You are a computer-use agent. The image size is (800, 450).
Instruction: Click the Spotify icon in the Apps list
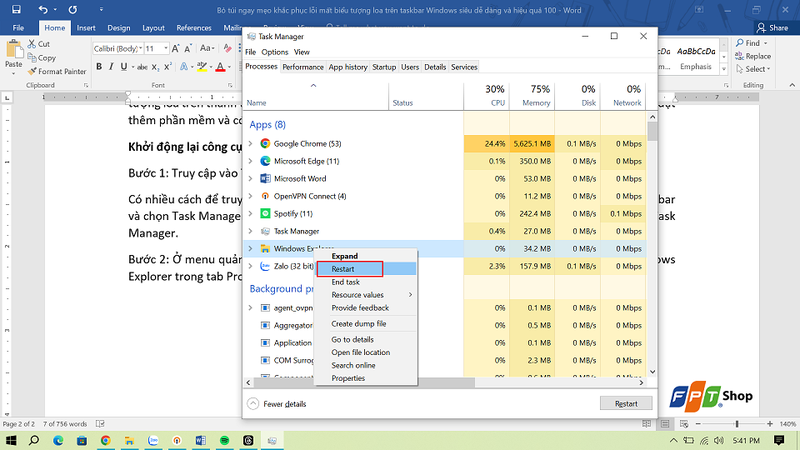point(265,213)
